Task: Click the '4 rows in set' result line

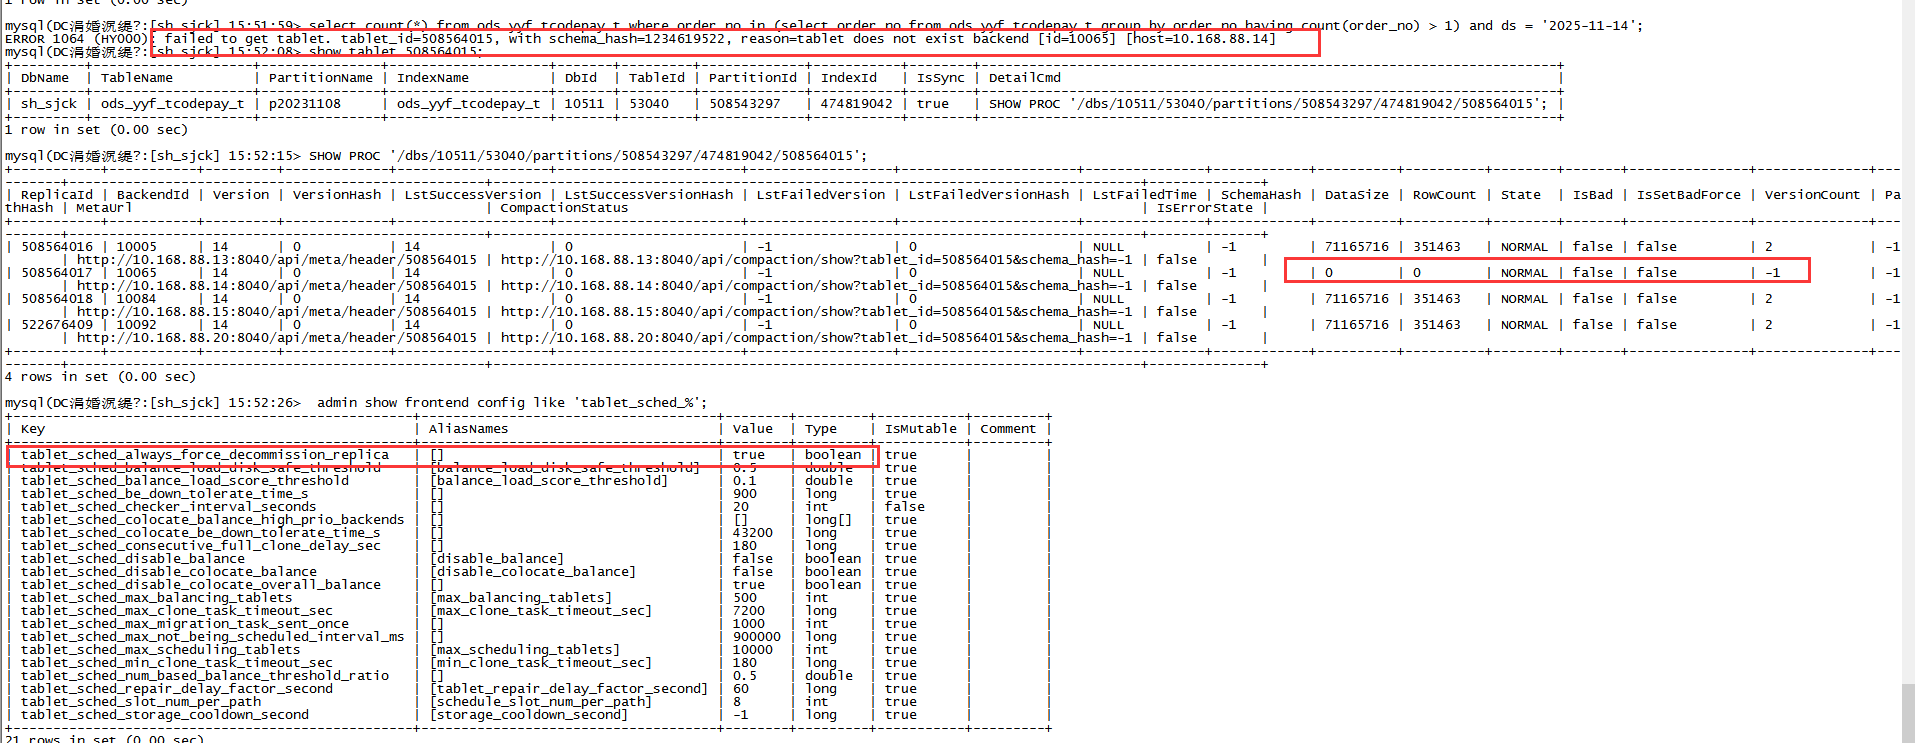Action: click(100, 377)
